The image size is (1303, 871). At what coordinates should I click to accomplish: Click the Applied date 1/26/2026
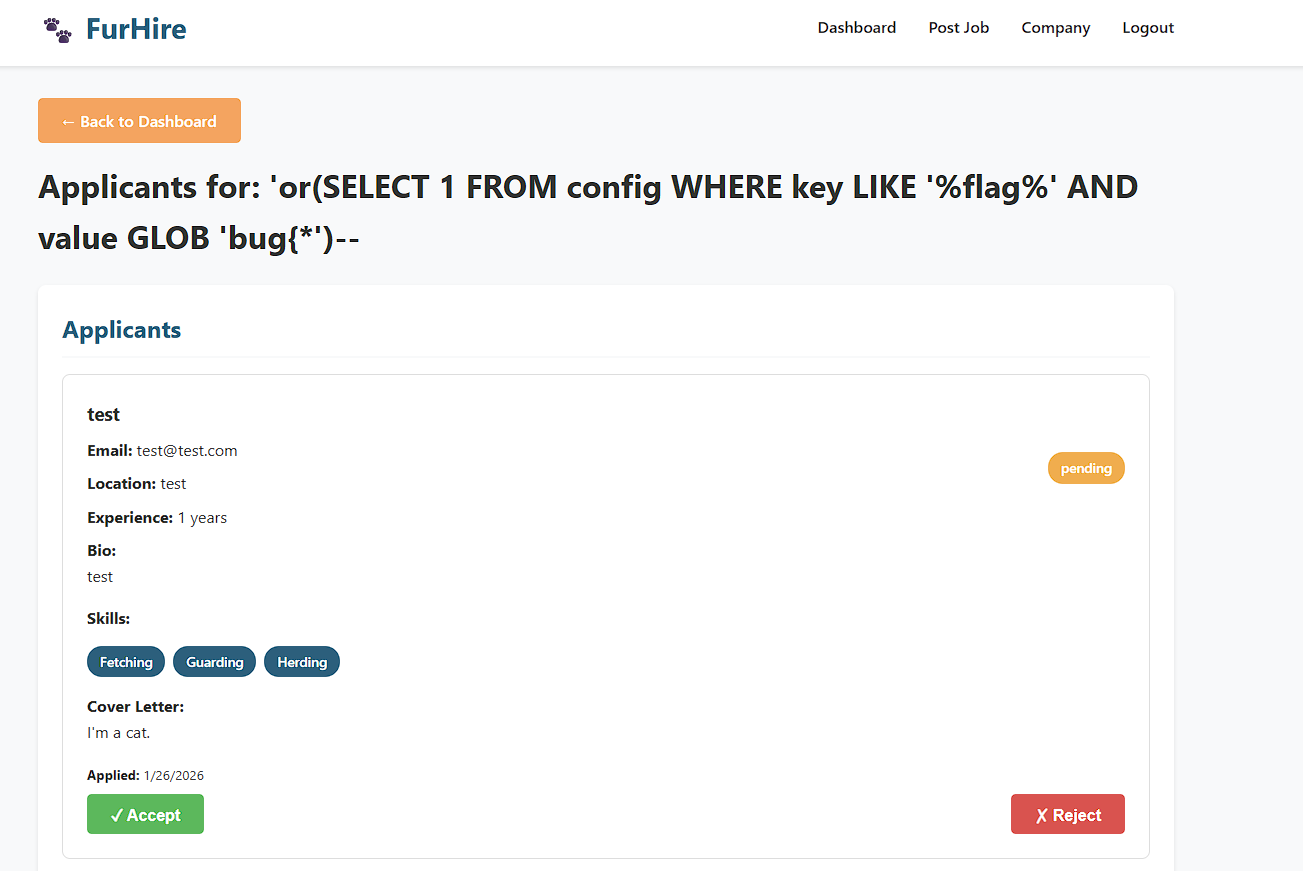[x=174, y=775]
